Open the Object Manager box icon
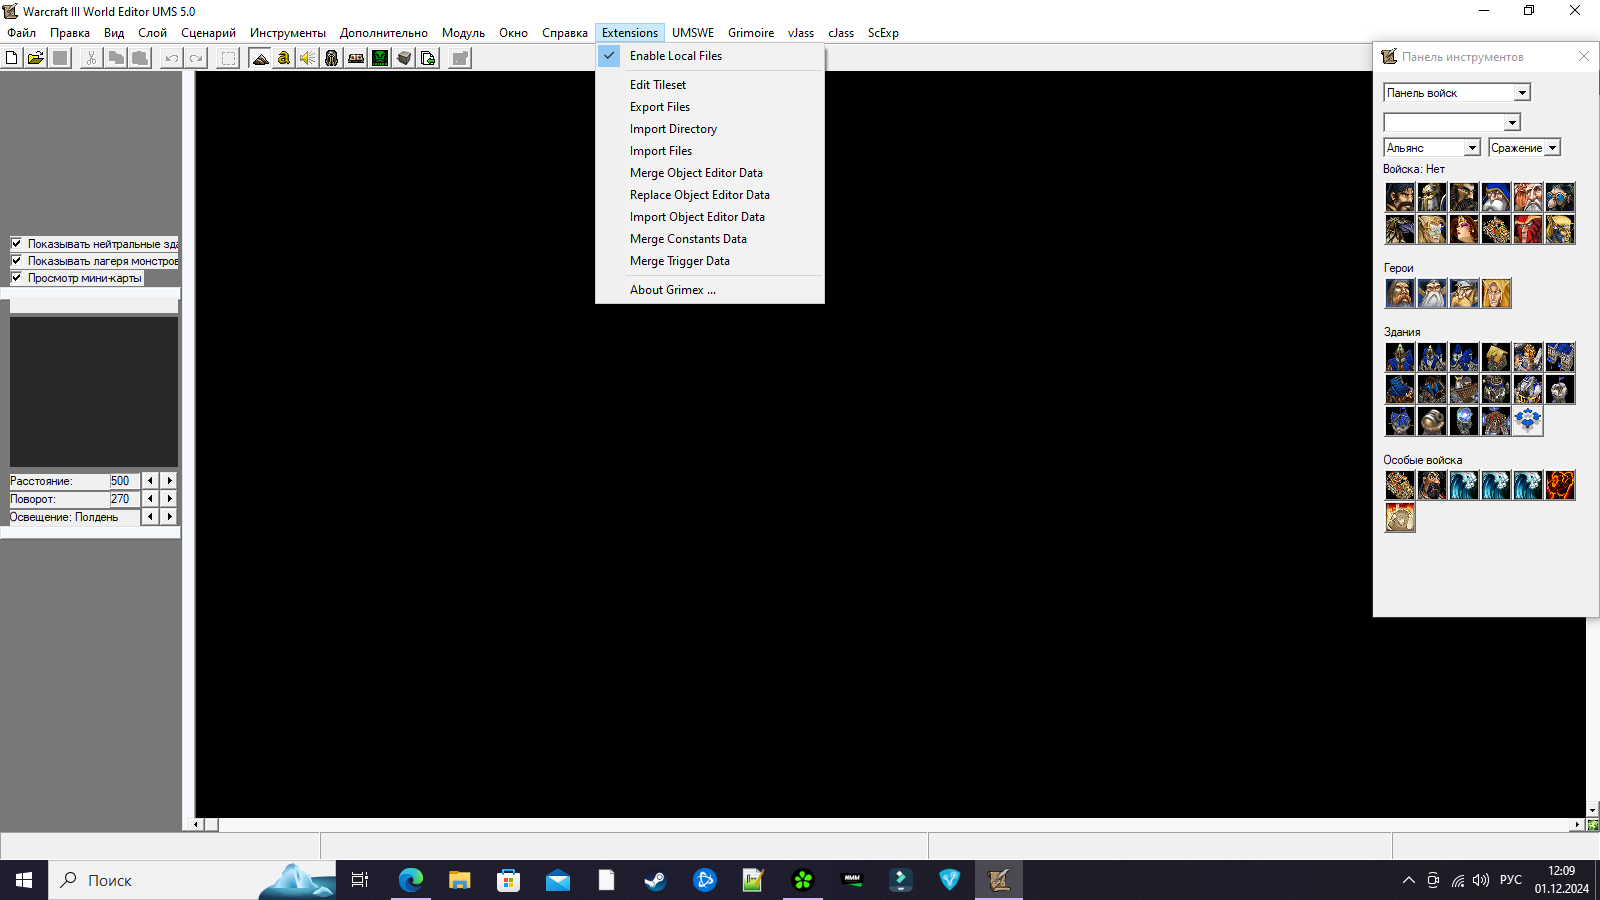1600x900 pixels. click(404, 58)
